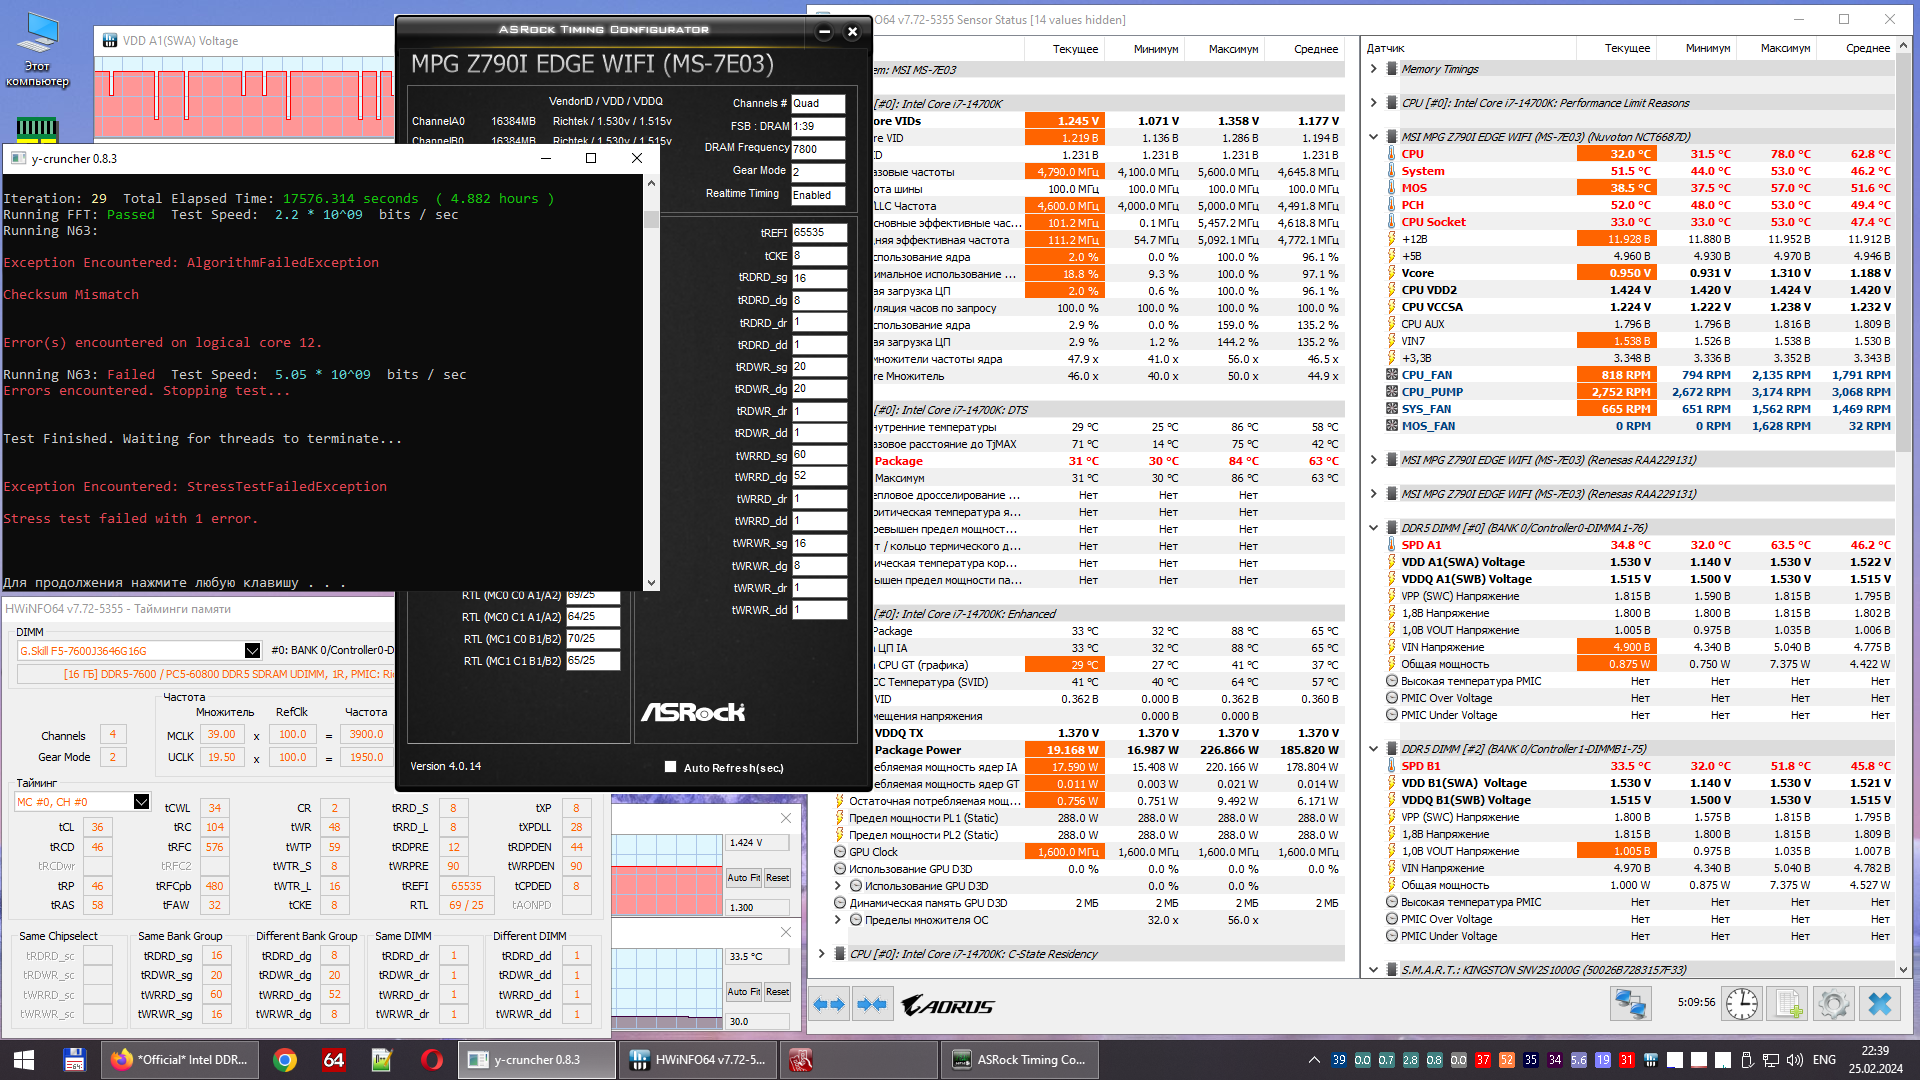Click the log file add icon

click(1788, 1003)
